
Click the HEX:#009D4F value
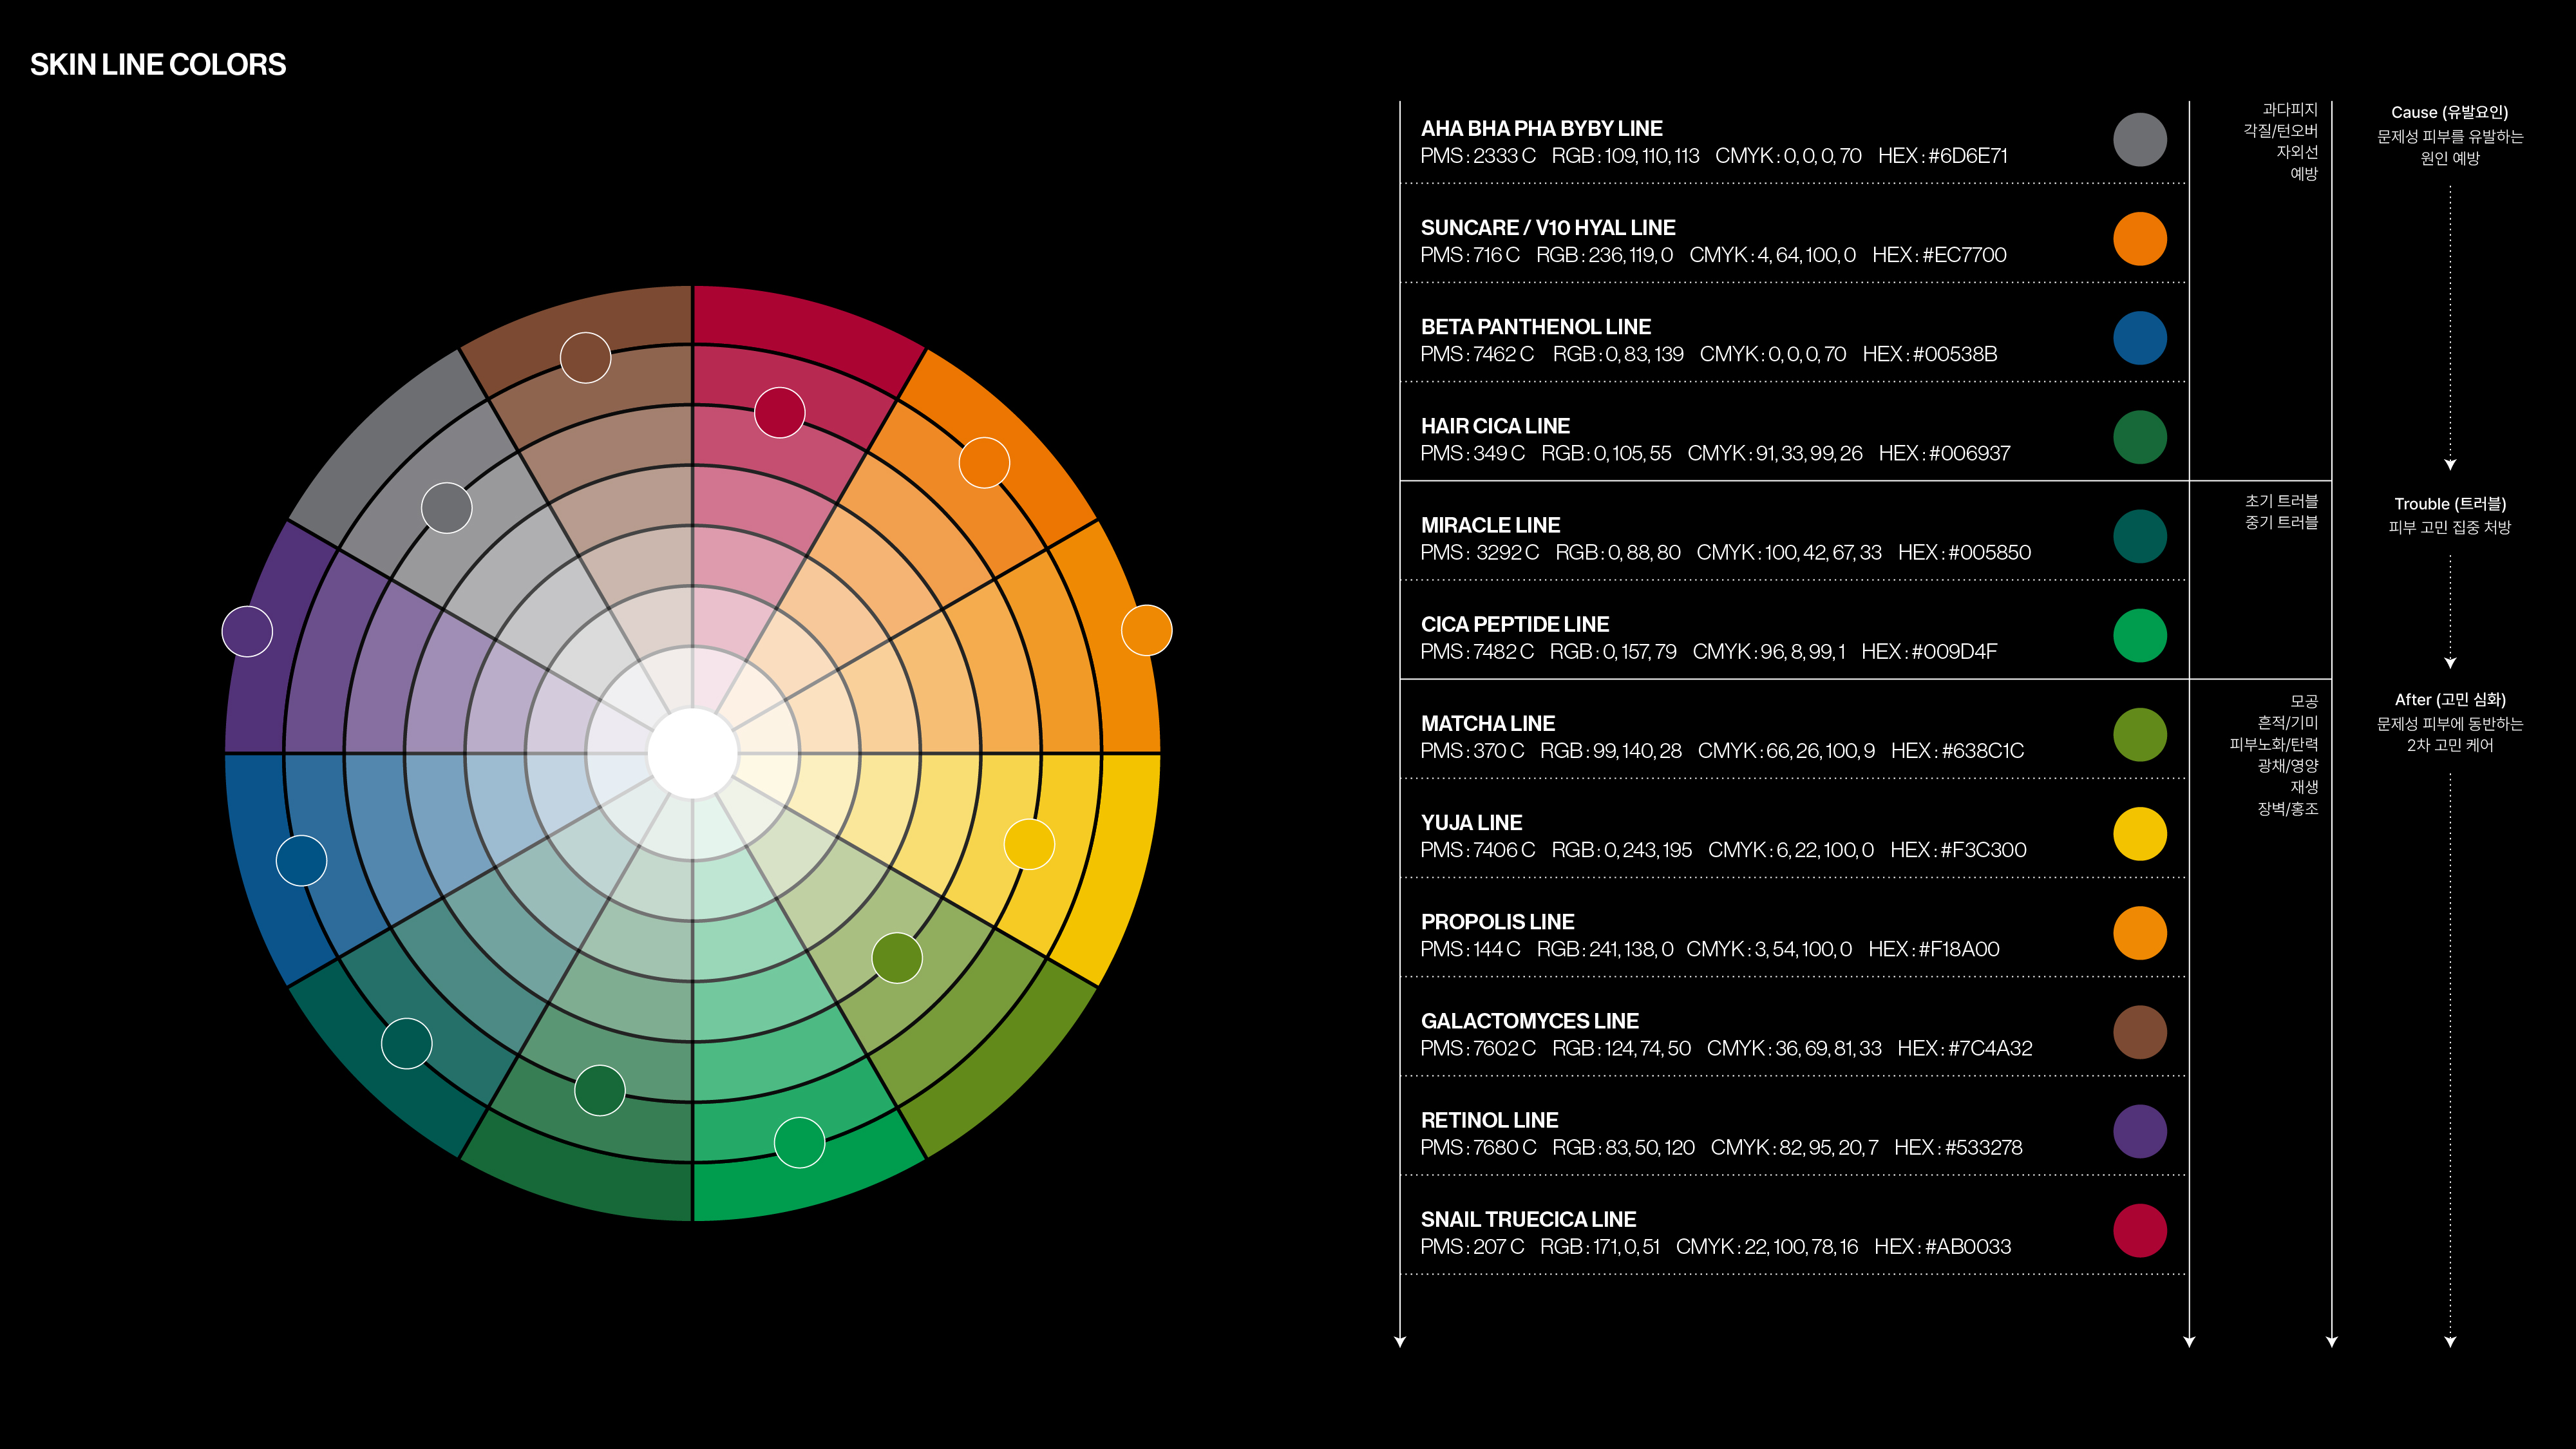click(1929, 652)
